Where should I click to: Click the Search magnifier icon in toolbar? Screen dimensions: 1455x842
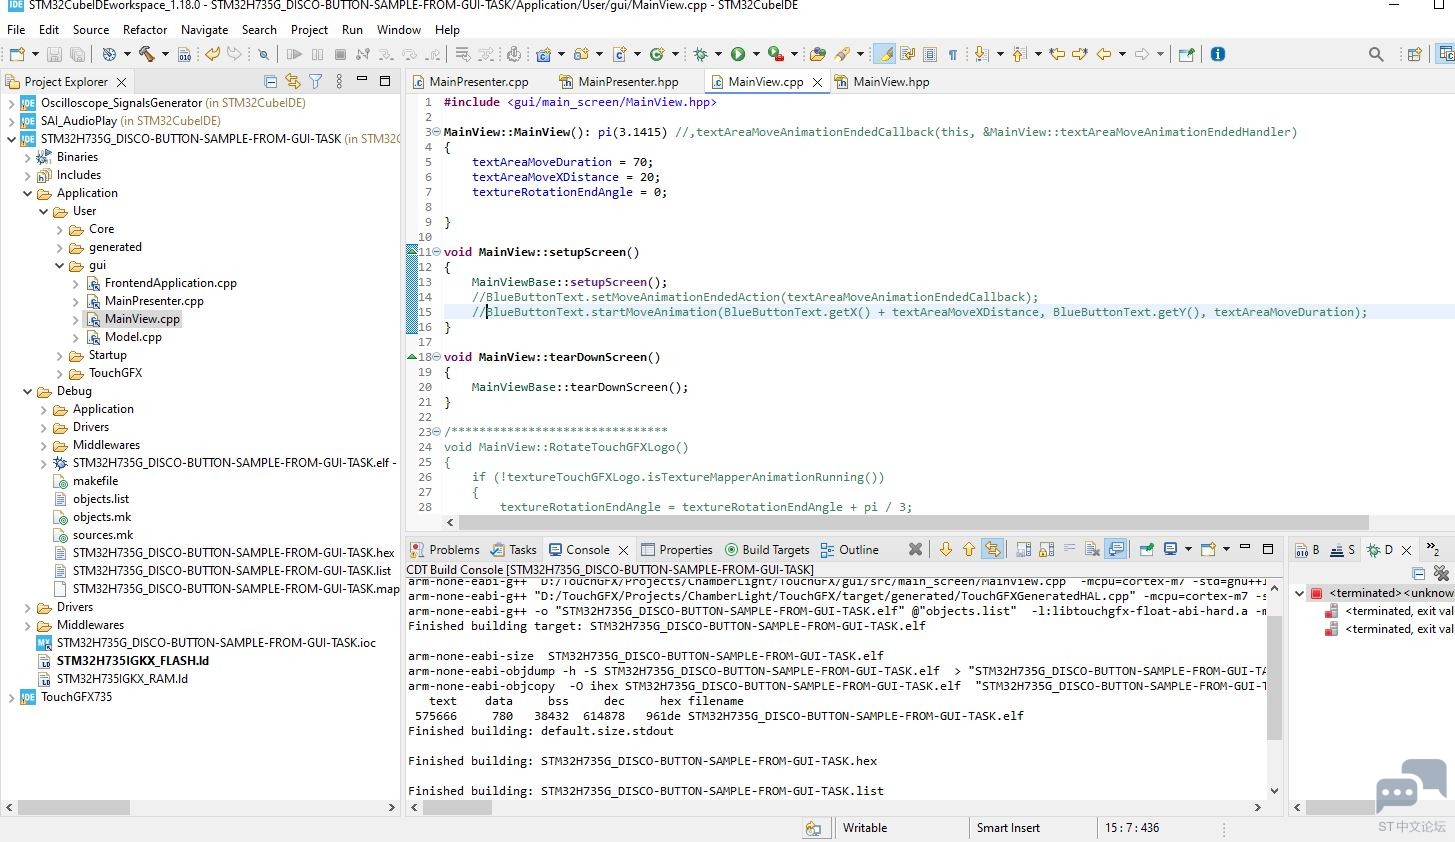click(x=1376, y=54)
